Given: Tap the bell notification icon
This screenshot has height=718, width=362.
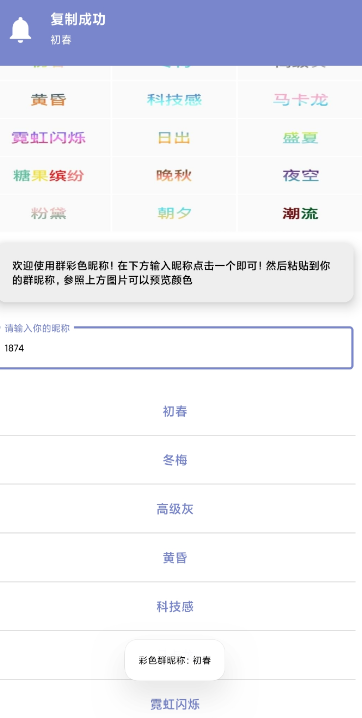Looking at the screenshot, I should click(20, 30).
